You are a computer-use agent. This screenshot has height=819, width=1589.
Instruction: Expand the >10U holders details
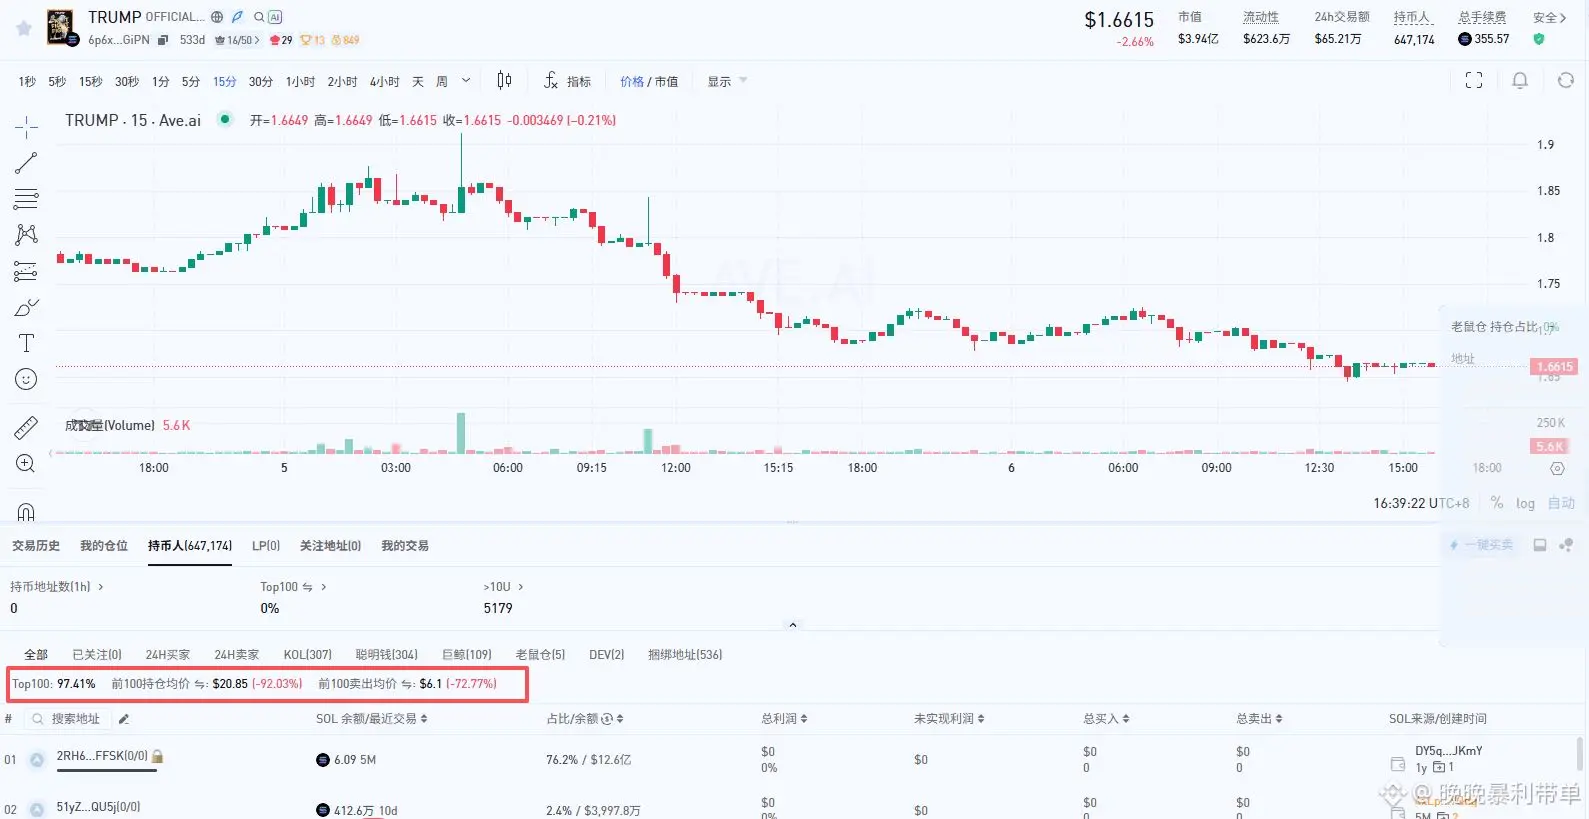521,587
